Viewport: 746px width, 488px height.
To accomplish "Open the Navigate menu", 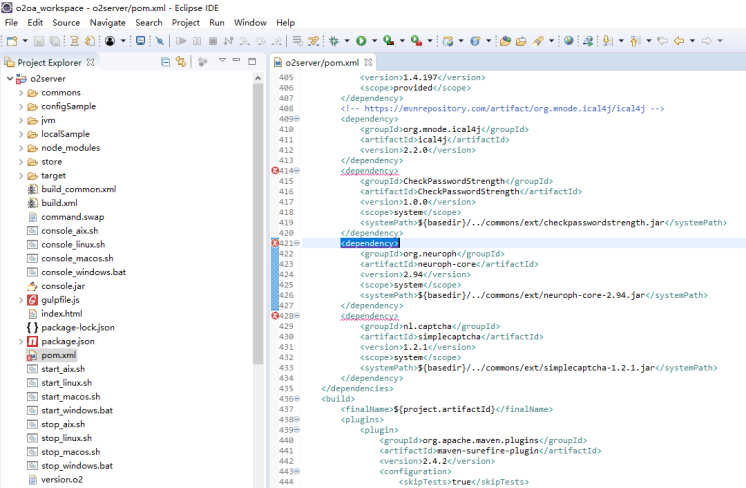I will click(107, 22).
